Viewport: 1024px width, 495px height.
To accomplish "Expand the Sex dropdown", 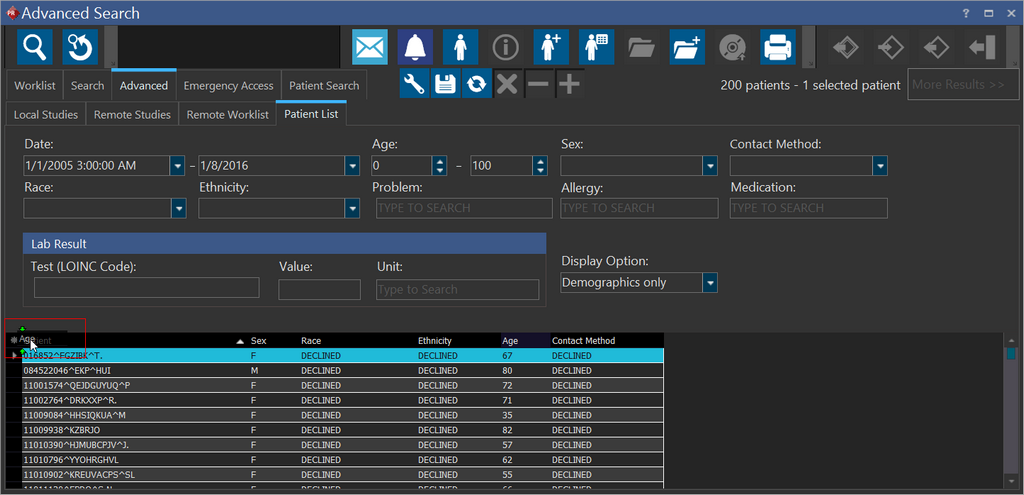I will (x=709, y=166).
